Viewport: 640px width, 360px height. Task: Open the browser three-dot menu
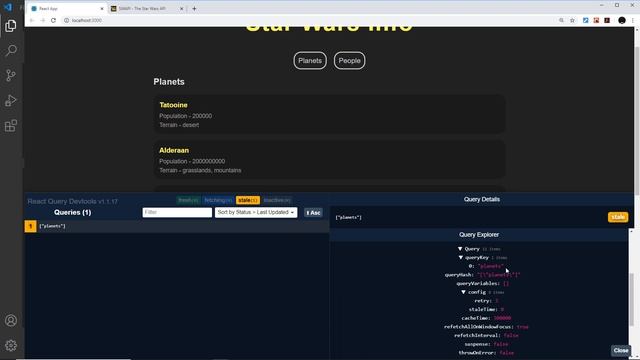pyautogui.click(x=633, y=20)
